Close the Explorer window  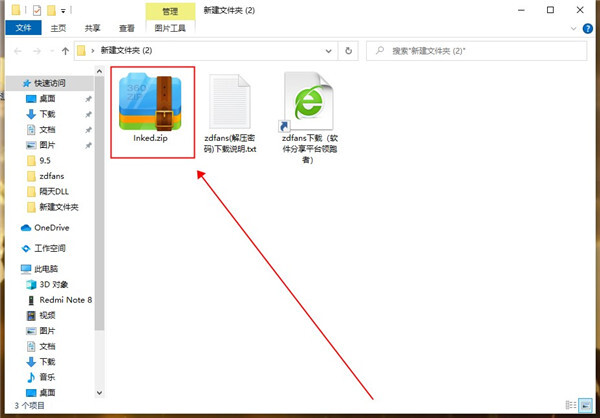(580, 10)
